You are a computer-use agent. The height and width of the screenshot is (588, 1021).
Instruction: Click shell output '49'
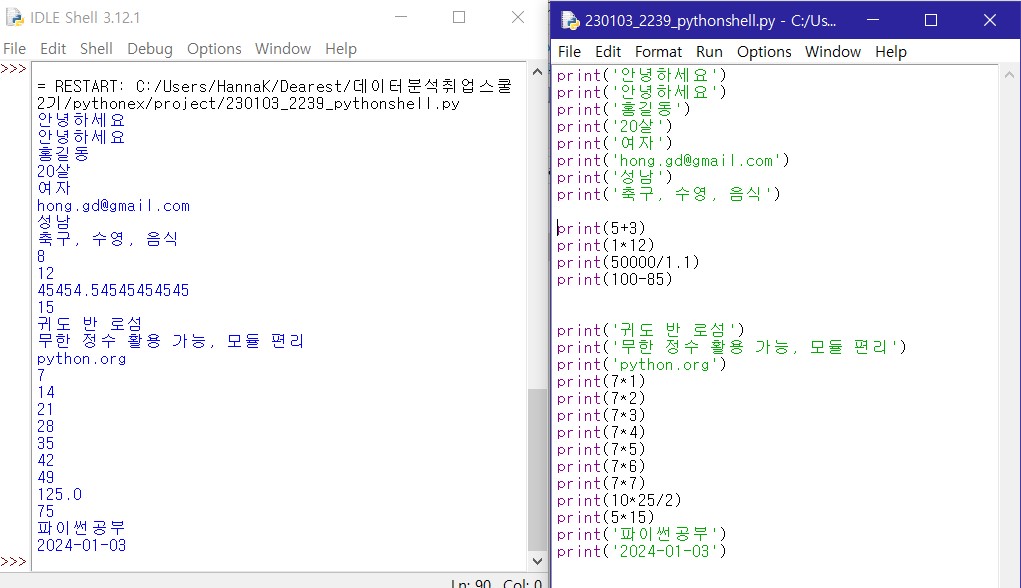(x=46, y=477)
